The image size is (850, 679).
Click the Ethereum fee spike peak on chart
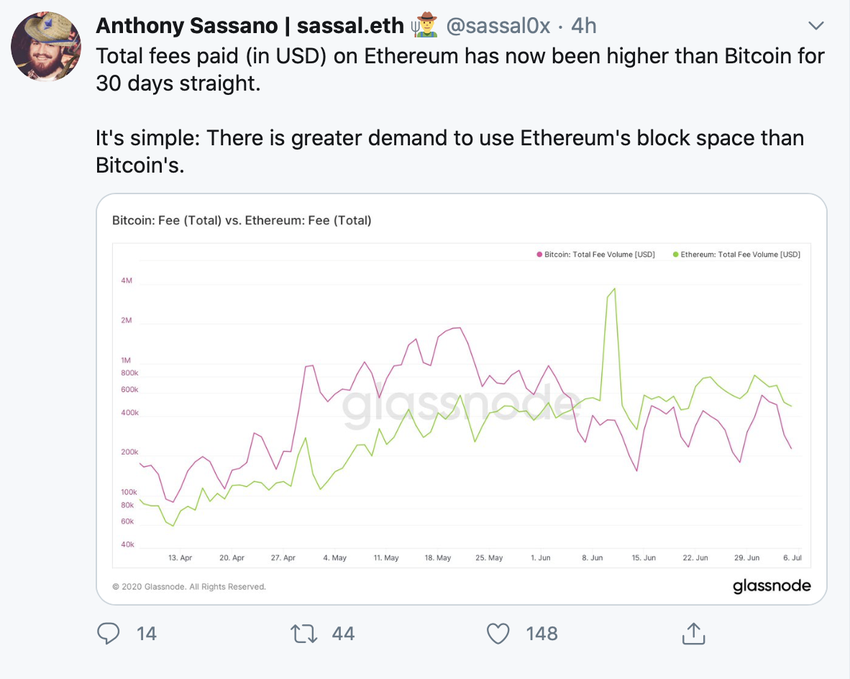click(613, 290)
